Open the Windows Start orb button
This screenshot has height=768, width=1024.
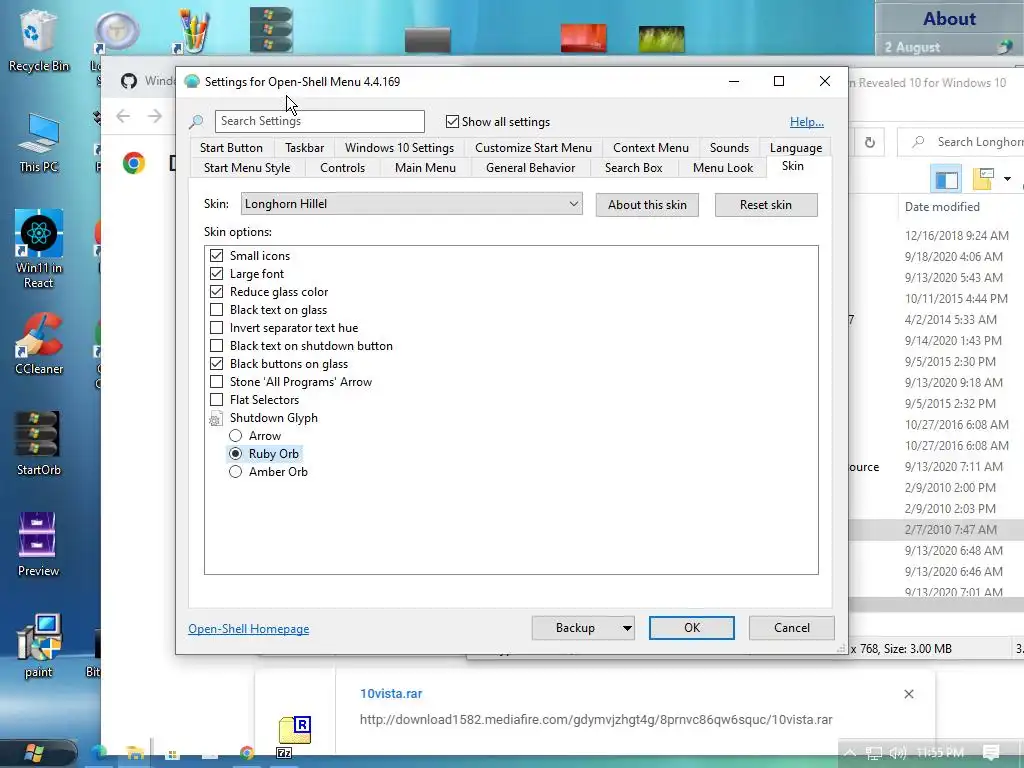(x=35, y=753)
